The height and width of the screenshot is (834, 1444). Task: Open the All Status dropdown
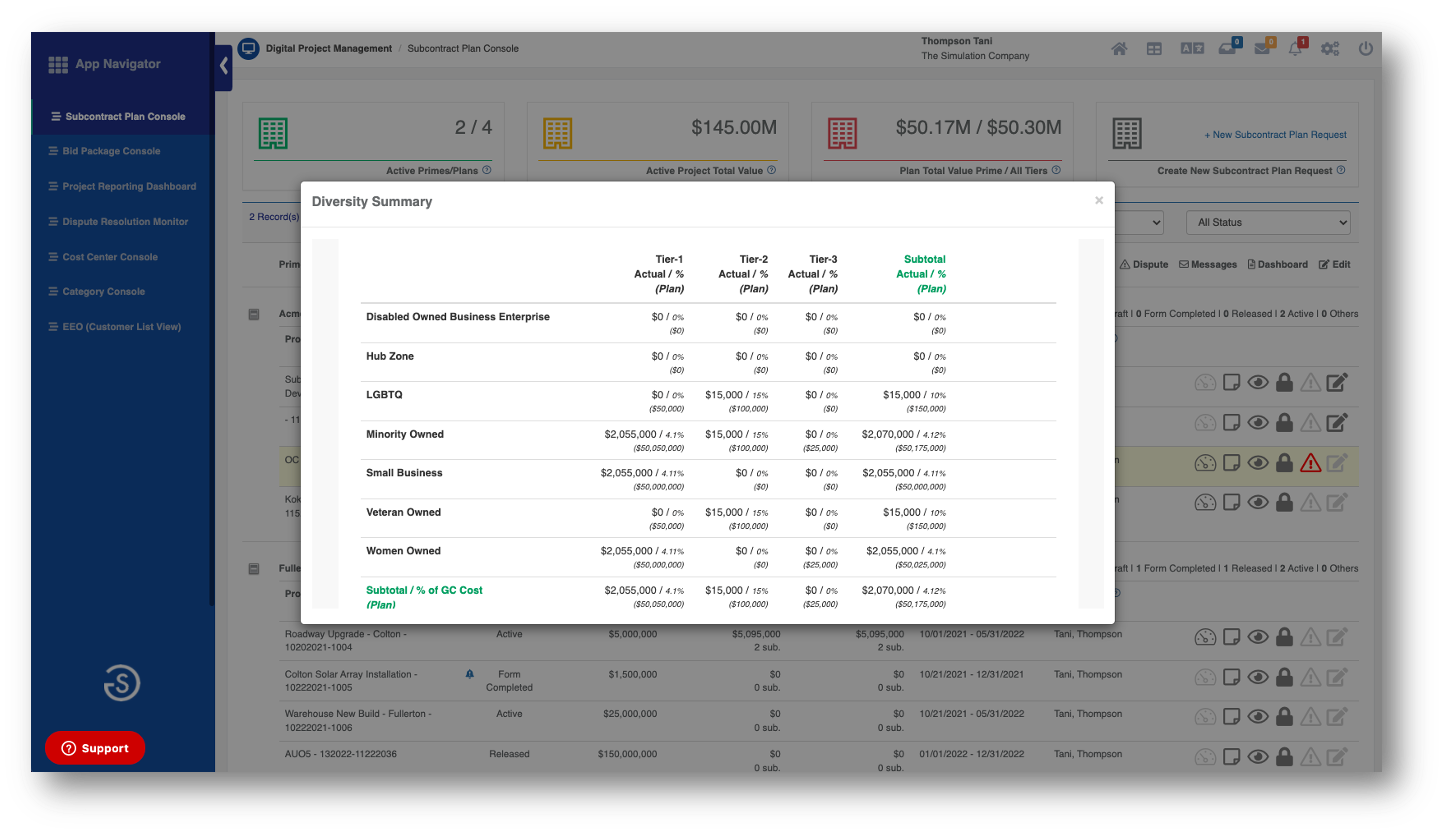coord(1267,222)
